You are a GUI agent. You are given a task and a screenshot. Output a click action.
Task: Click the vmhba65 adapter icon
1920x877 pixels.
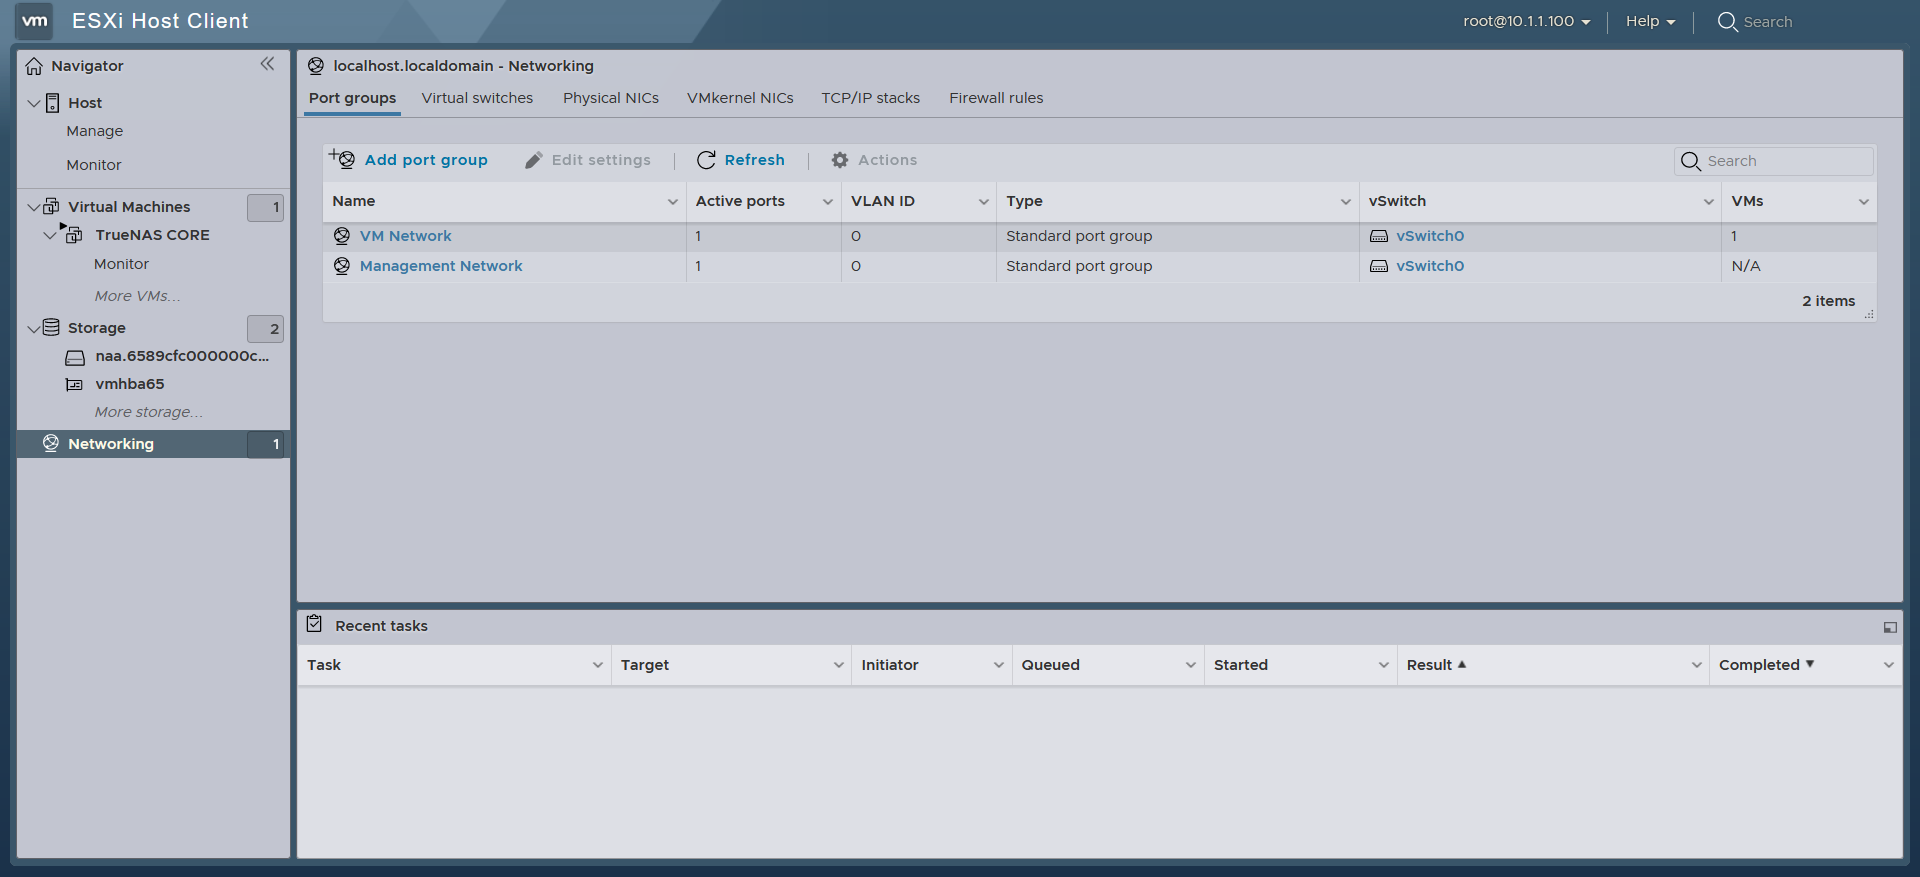pyautogui.click(x=74, y=384)
